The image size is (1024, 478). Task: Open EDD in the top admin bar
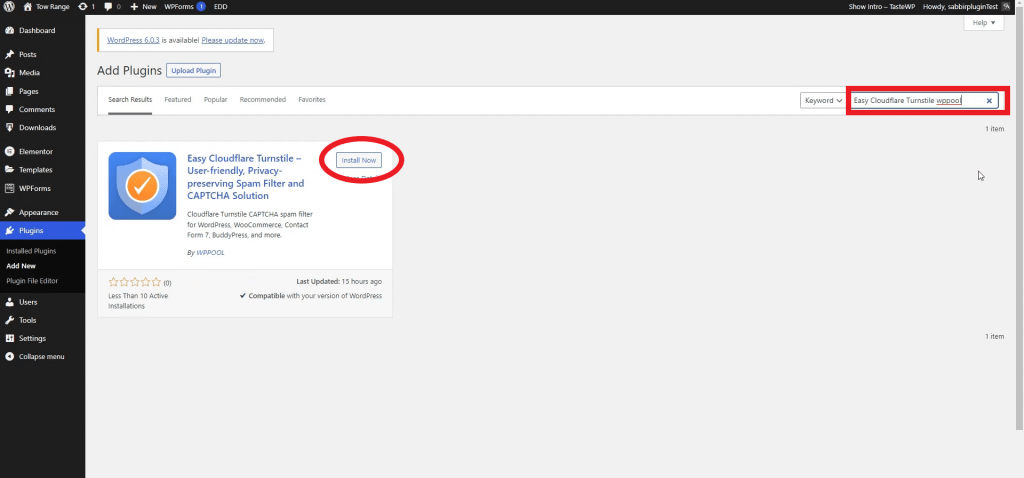[x=221, y=7]
